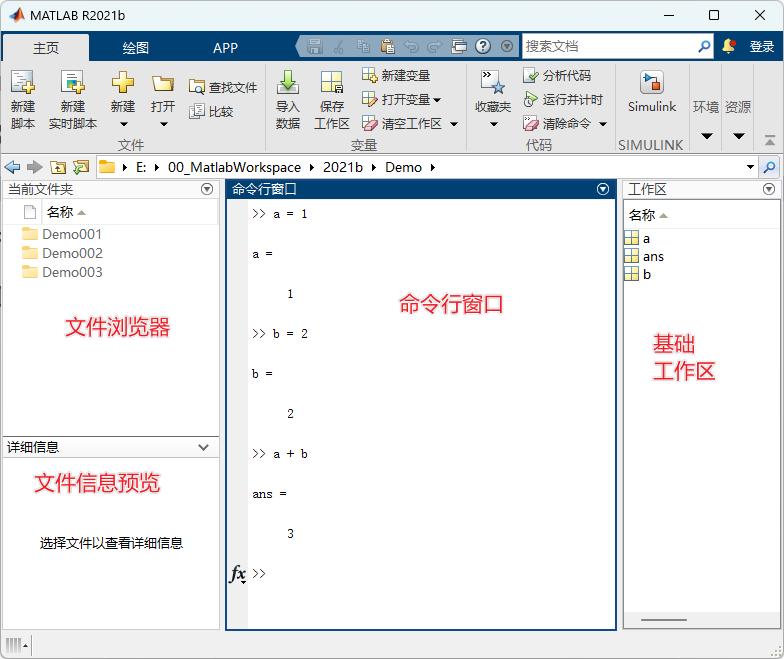Expand the 清除命令 dropdown arrow
The image size is (784, 659).
(x=603, y=124)
